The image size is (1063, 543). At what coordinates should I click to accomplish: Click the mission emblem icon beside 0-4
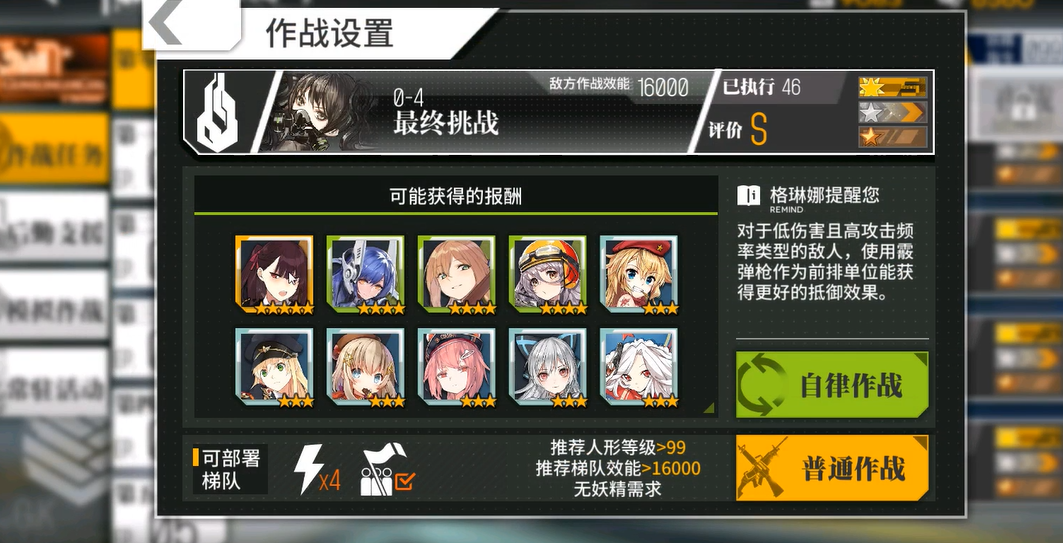216,112
